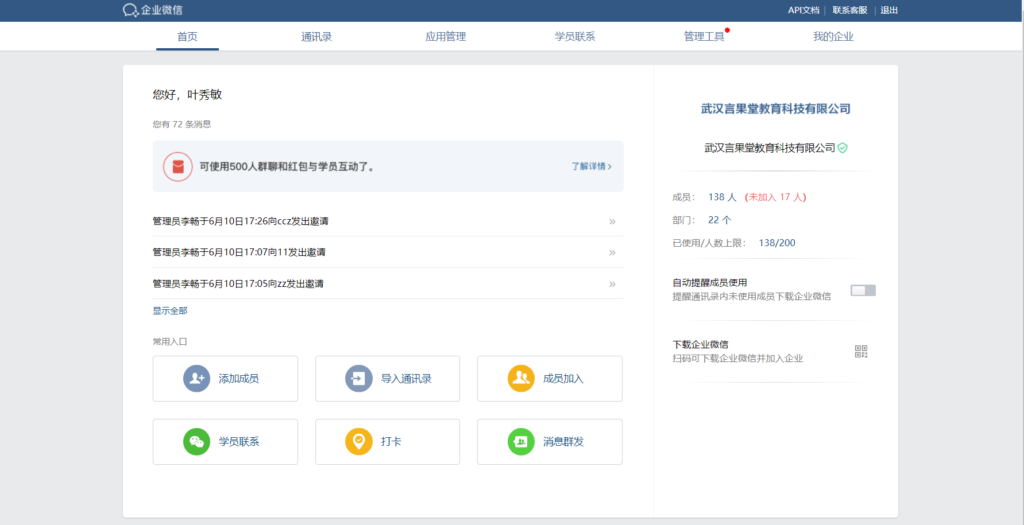
Task: Click the 学员联系 green WeChat icon
Action: coord(196,442)
